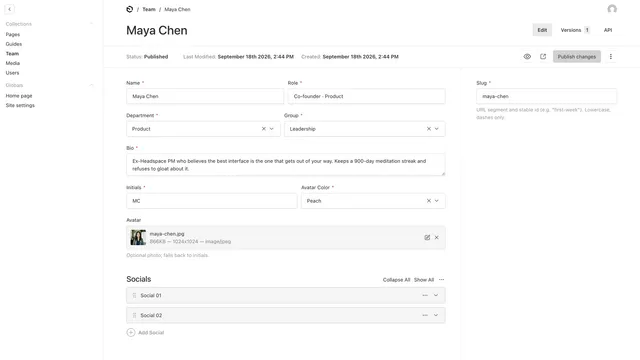Open Site settings global

[x=20, y=105]
